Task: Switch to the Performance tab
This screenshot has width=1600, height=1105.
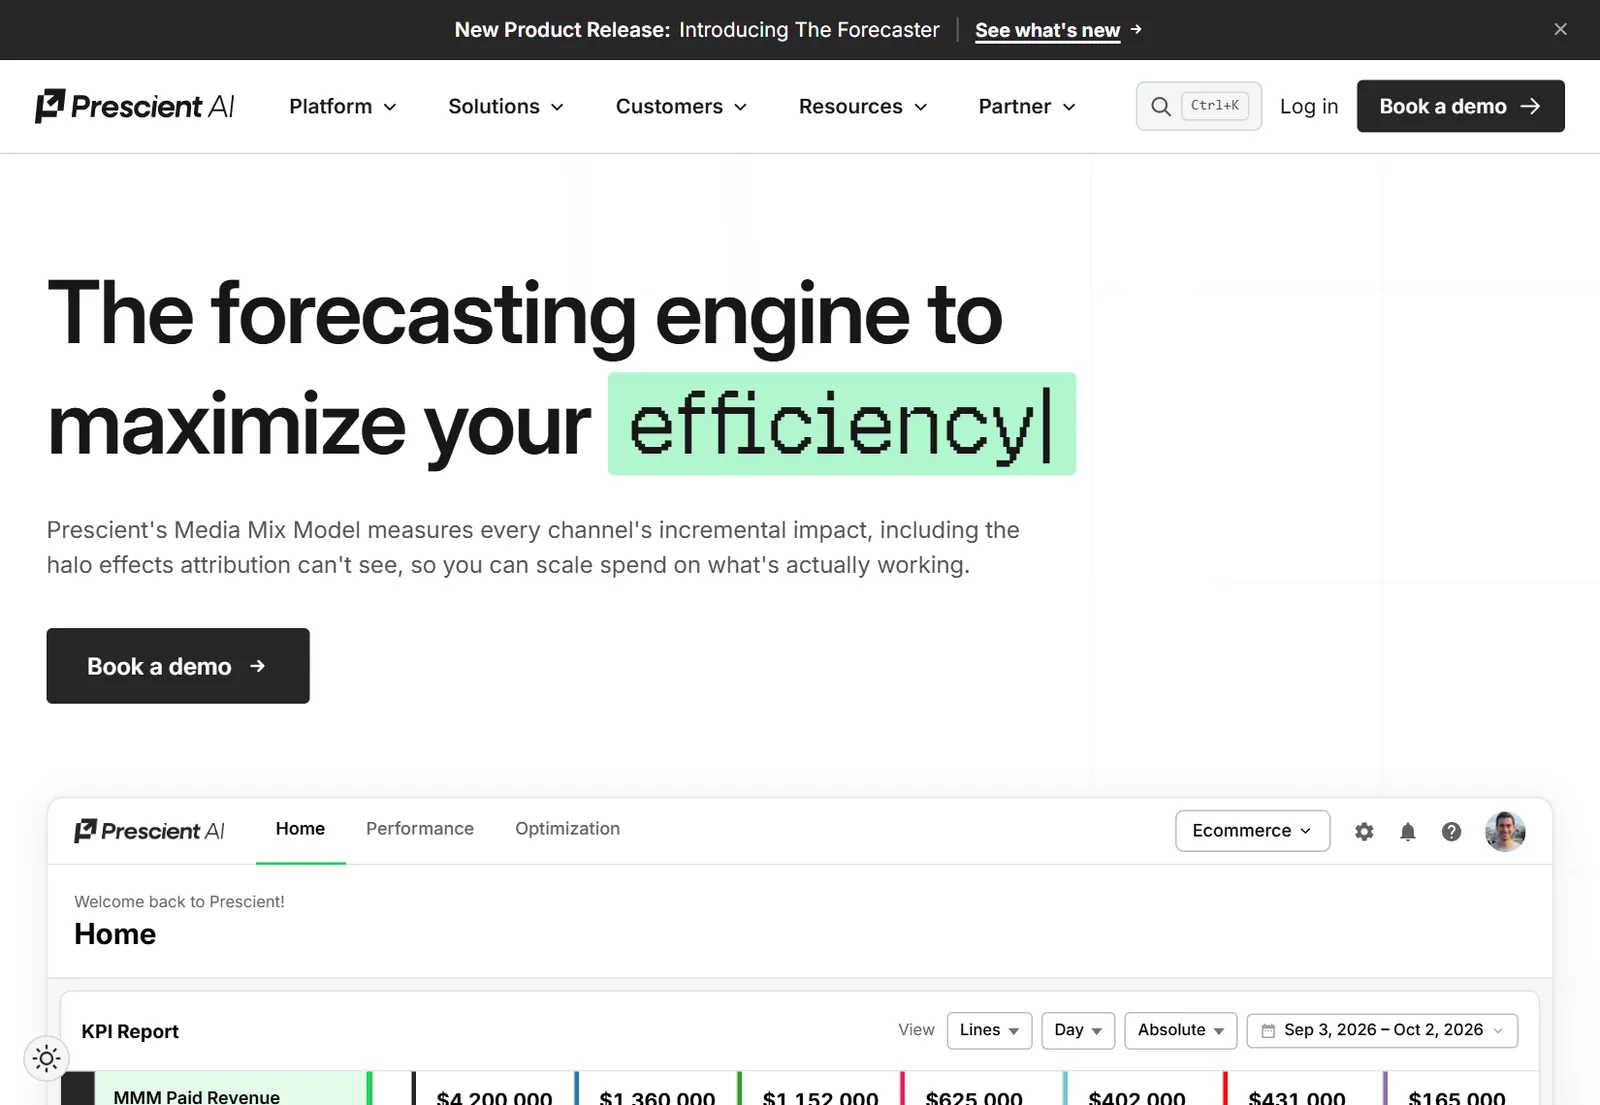Action: tap(420, 829)
